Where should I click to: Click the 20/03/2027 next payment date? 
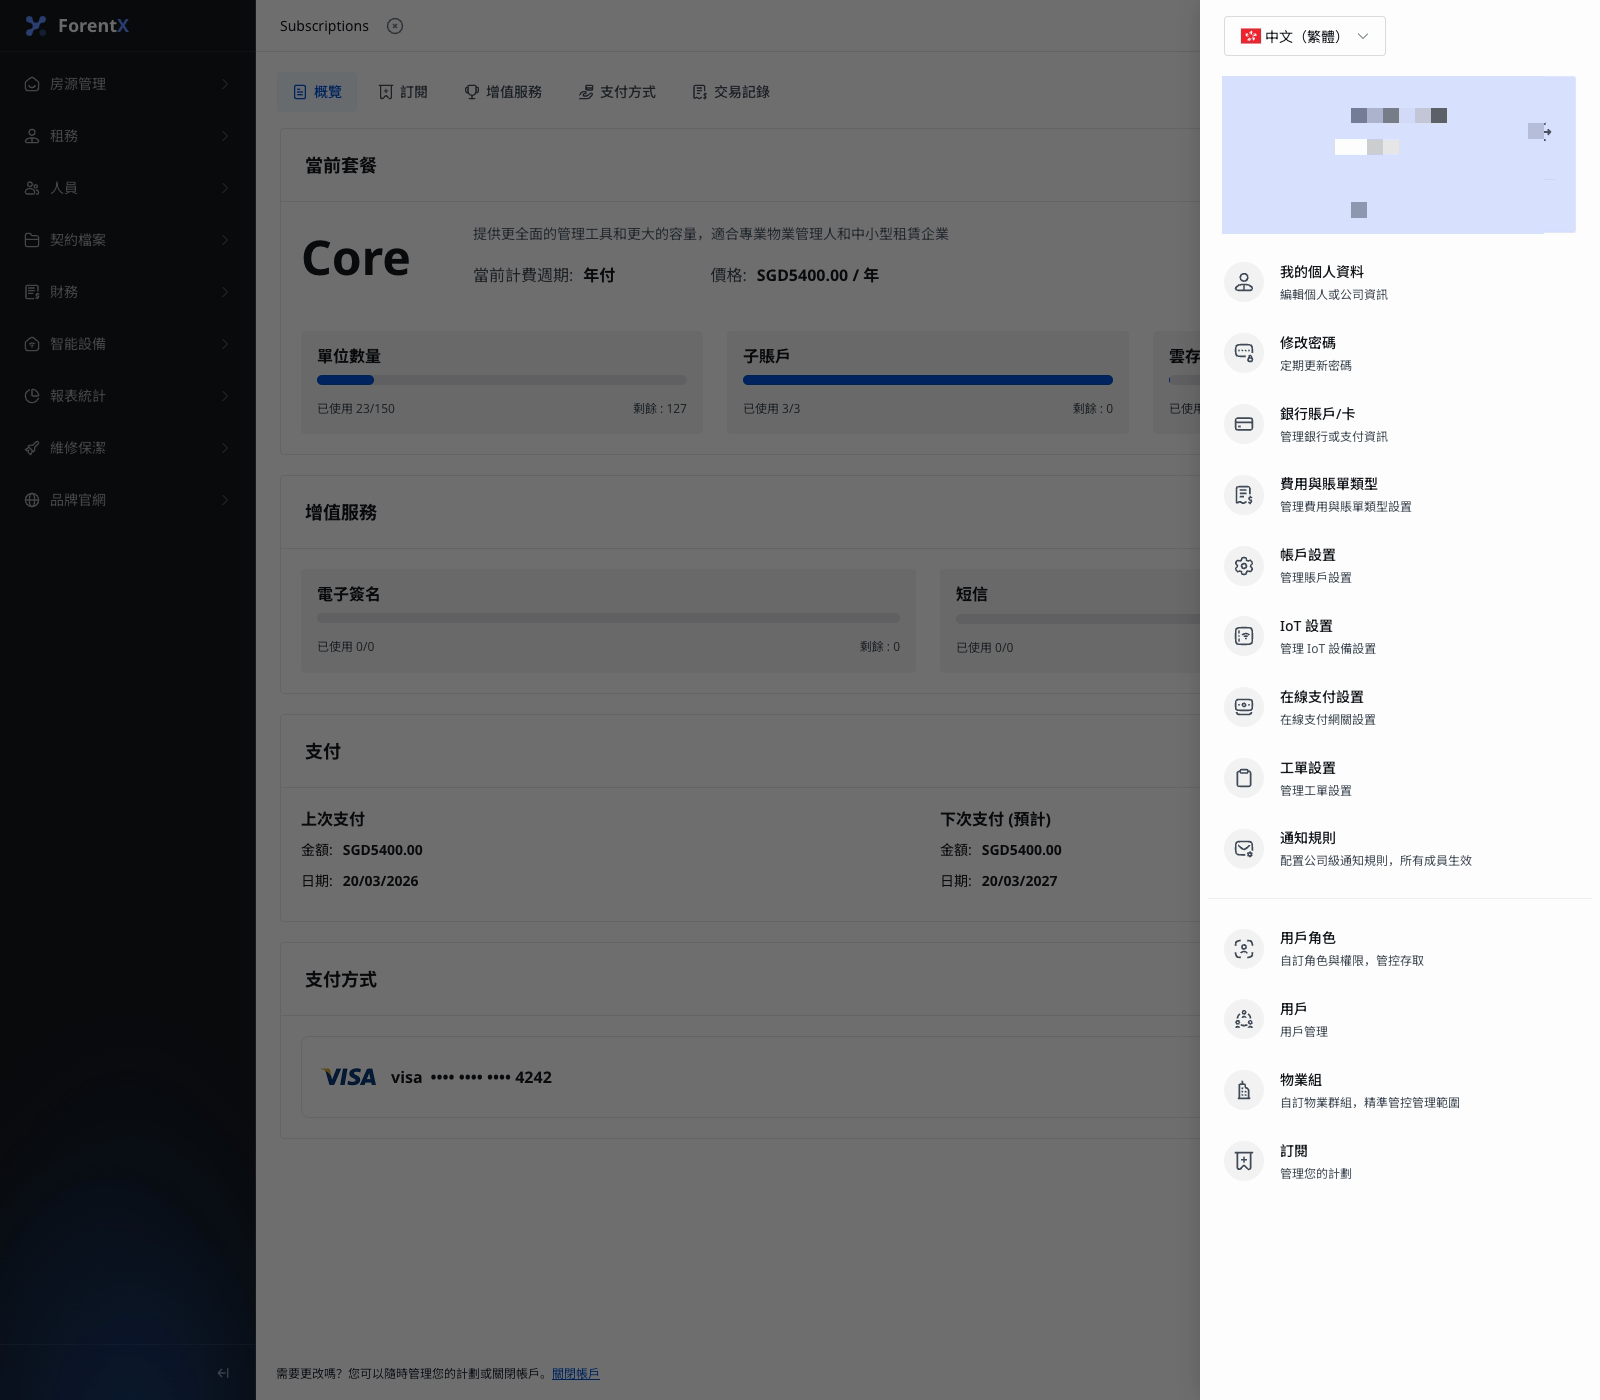(1019, 881)
